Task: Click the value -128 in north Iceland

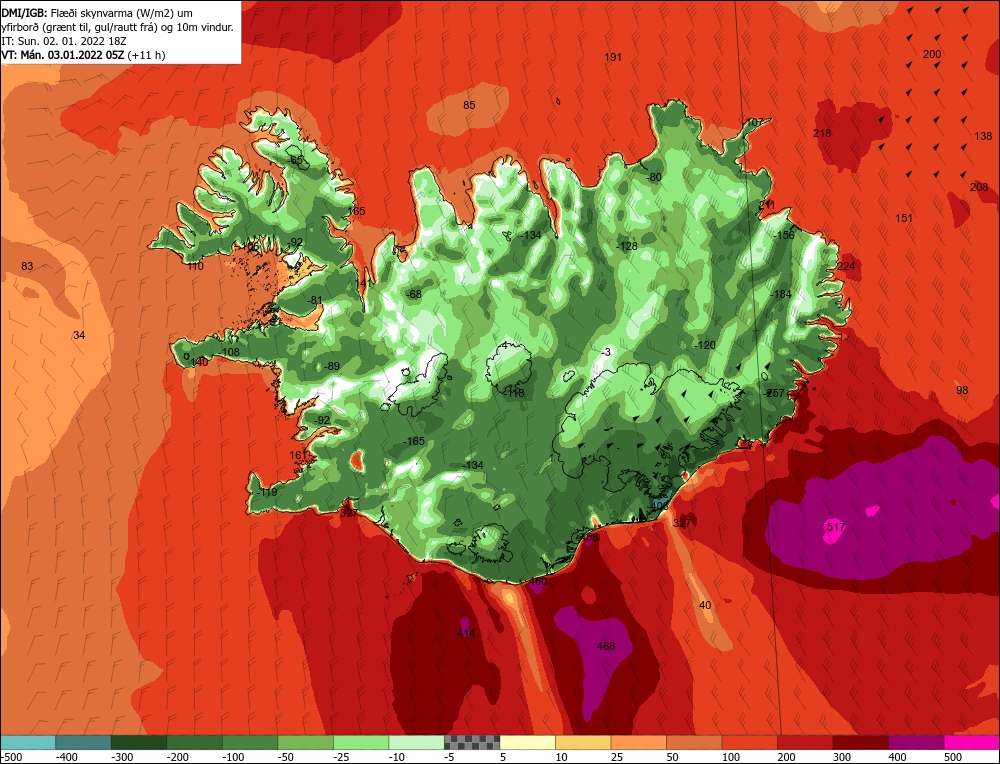Action: coord(626,246)
